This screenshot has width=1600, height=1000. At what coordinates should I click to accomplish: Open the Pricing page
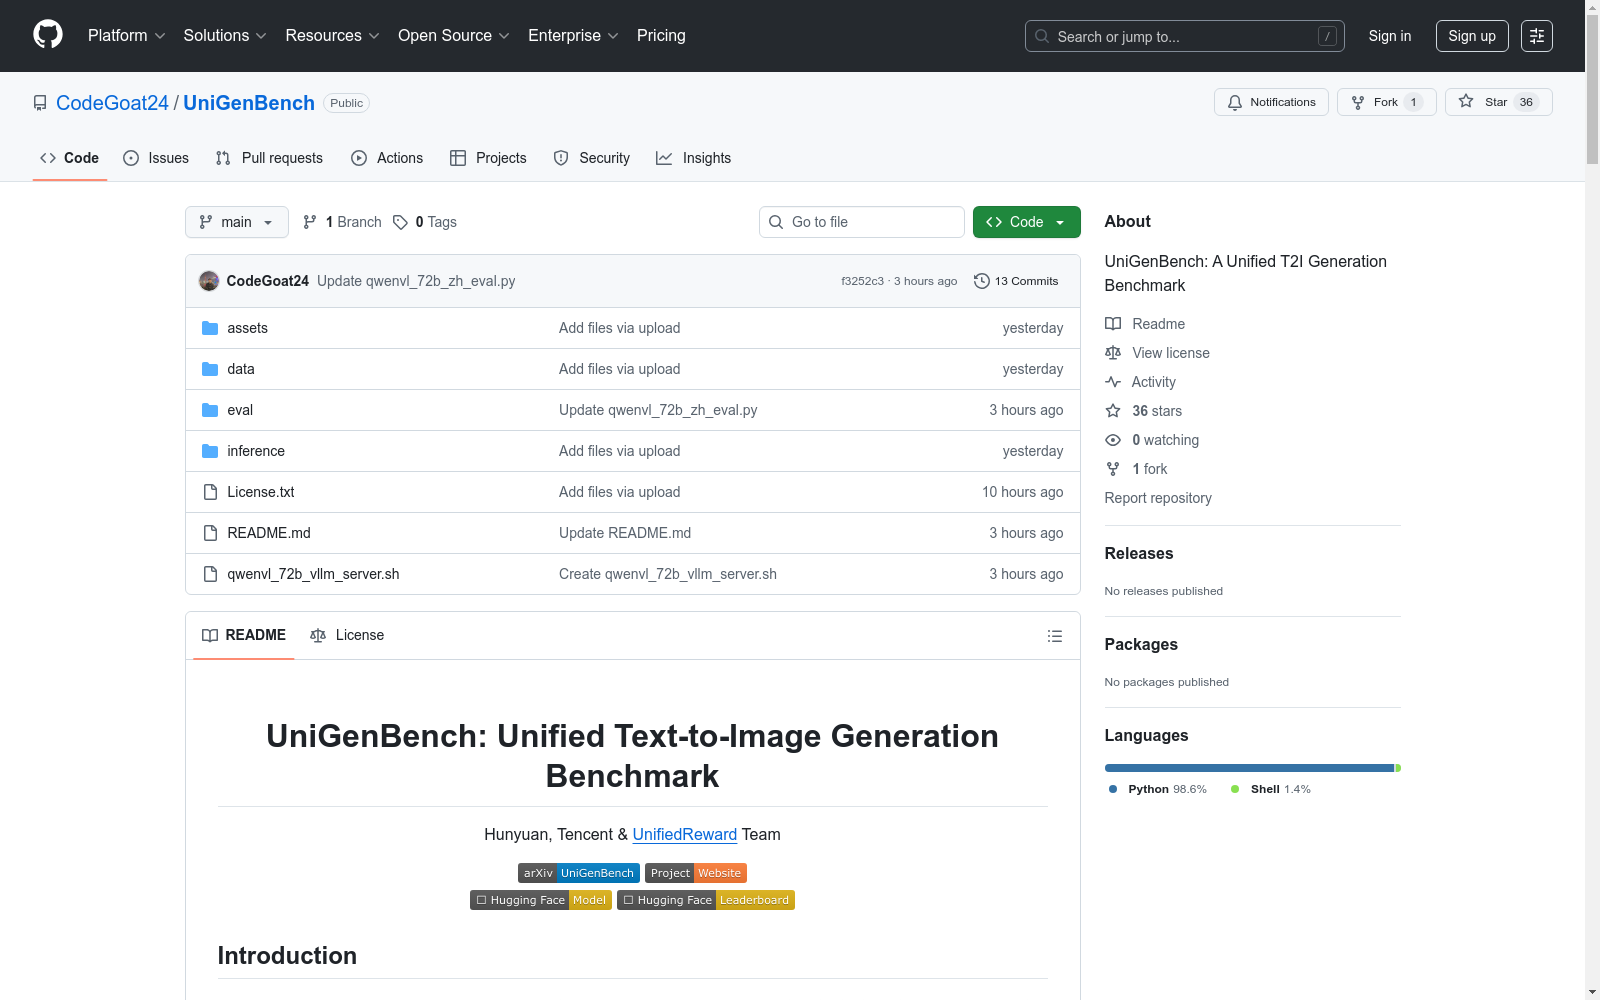(x=661, y=36)
